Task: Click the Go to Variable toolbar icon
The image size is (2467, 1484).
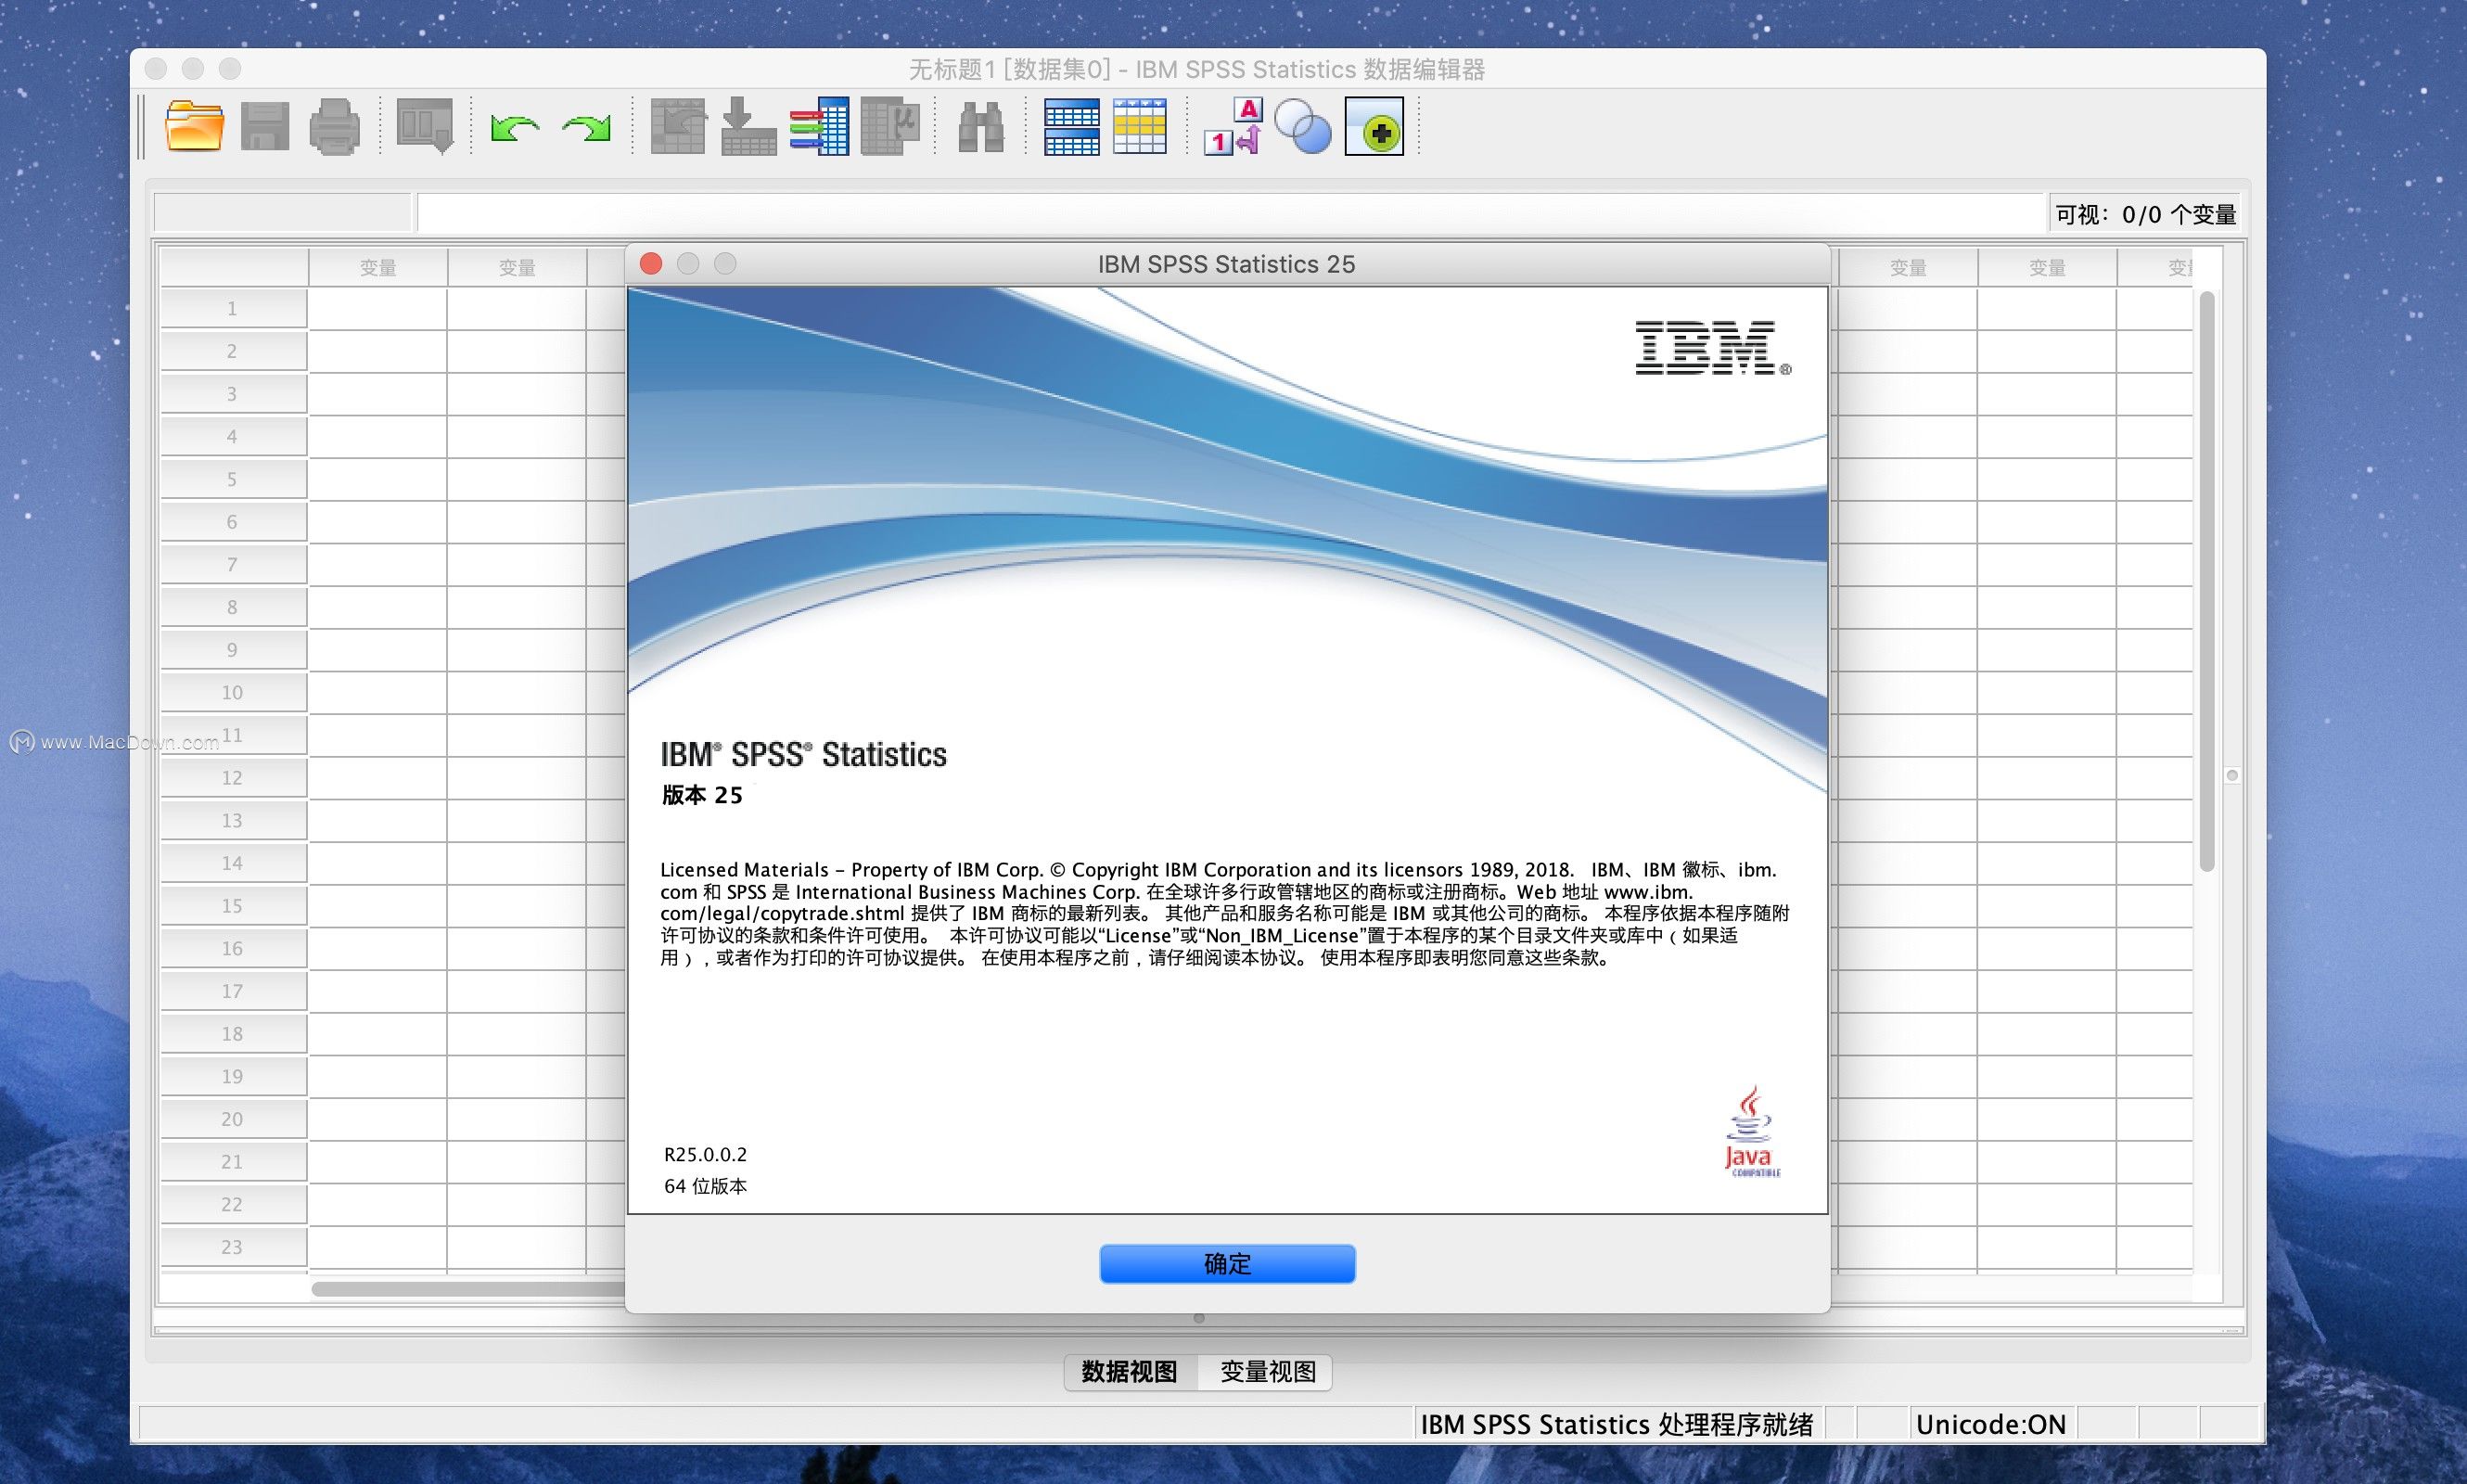Action: tap(748, 127)
